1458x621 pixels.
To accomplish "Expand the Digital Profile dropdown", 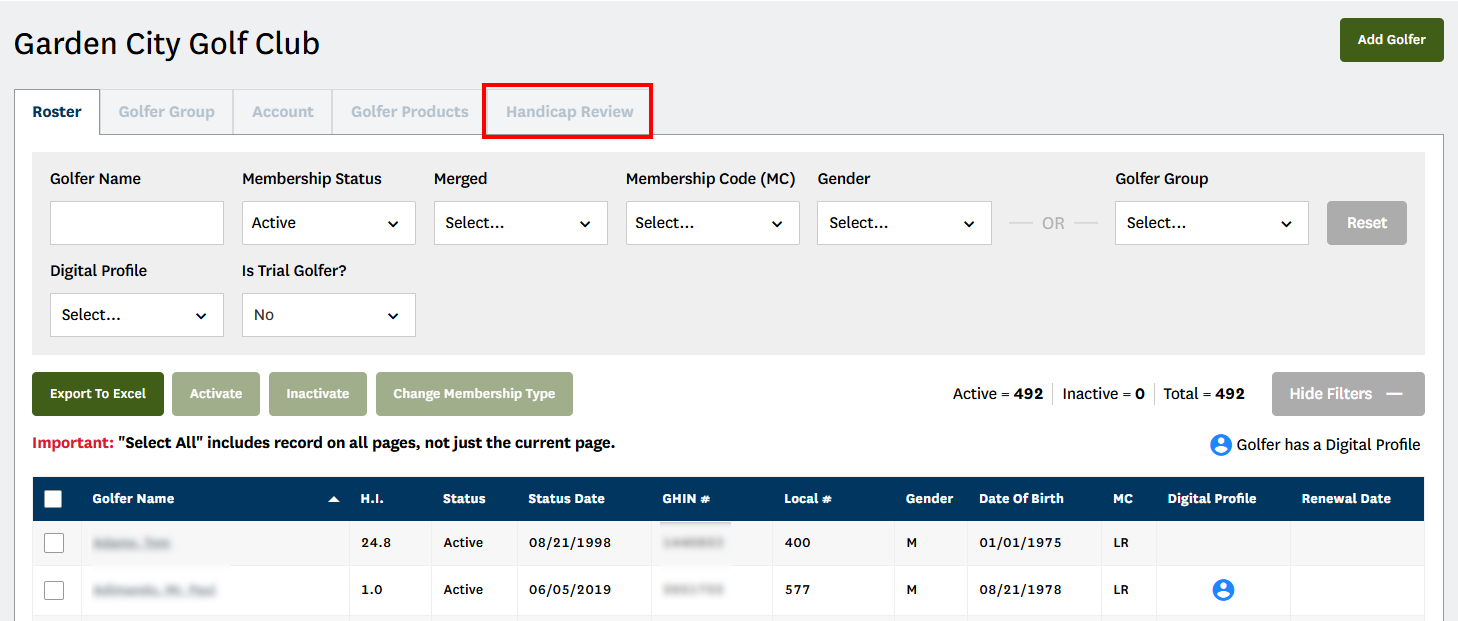I will coord(136,315).
